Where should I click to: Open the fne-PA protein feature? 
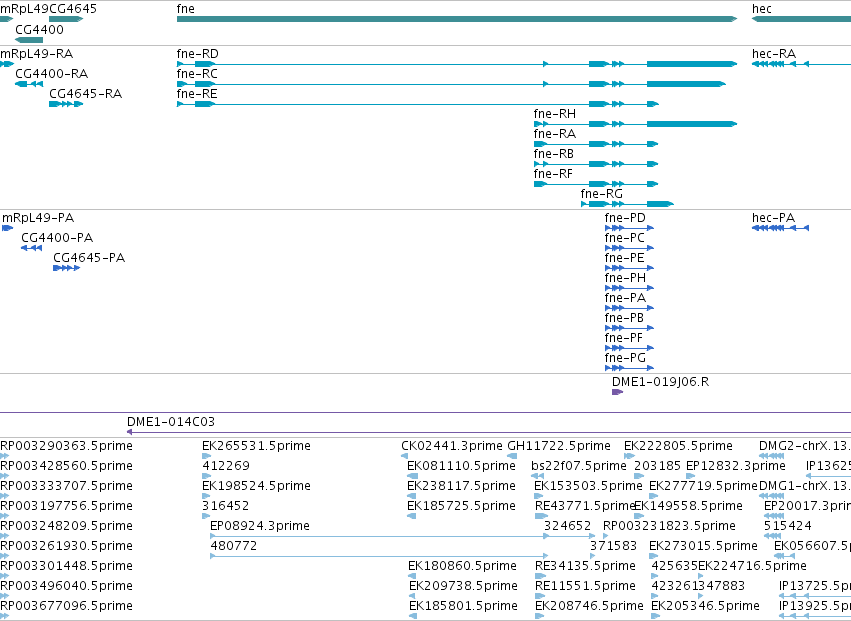[x=629, y=308]
